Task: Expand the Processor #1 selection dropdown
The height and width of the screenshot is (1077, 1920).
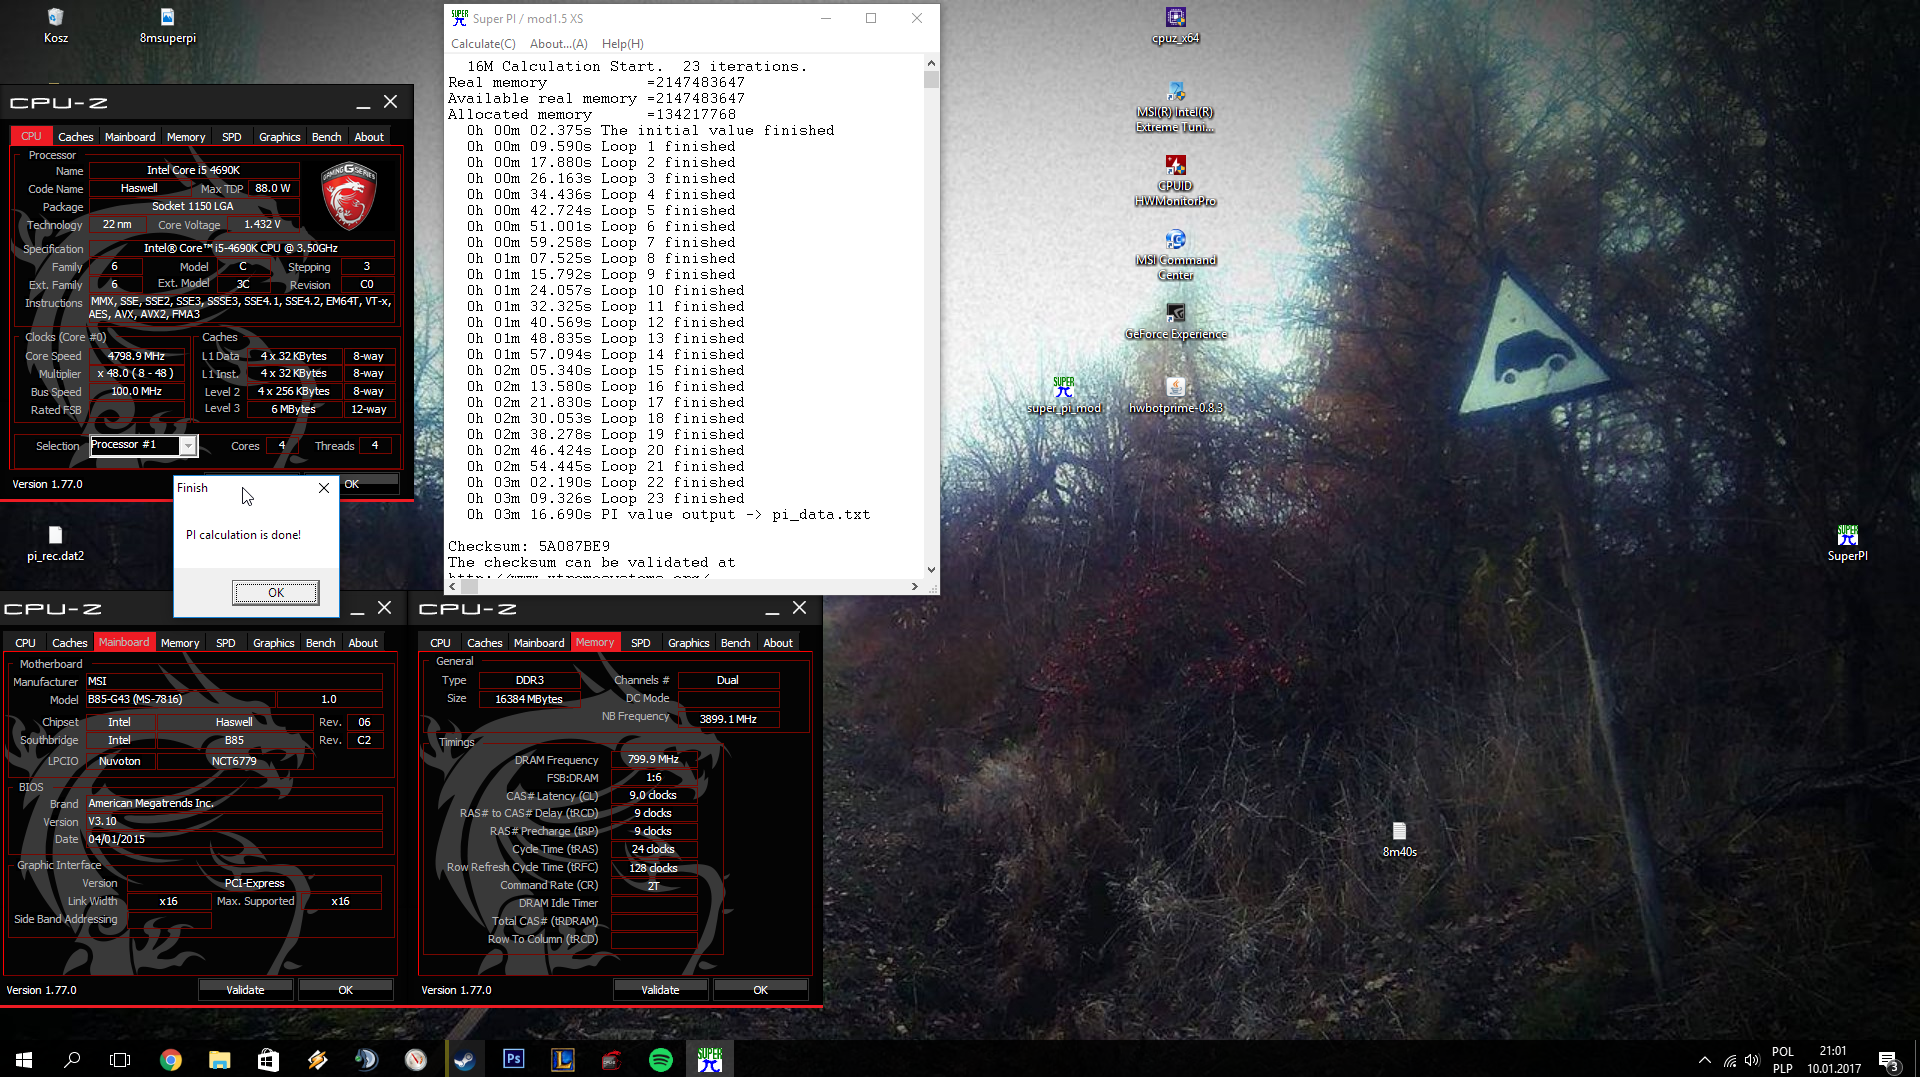Action: coord(187,446)
